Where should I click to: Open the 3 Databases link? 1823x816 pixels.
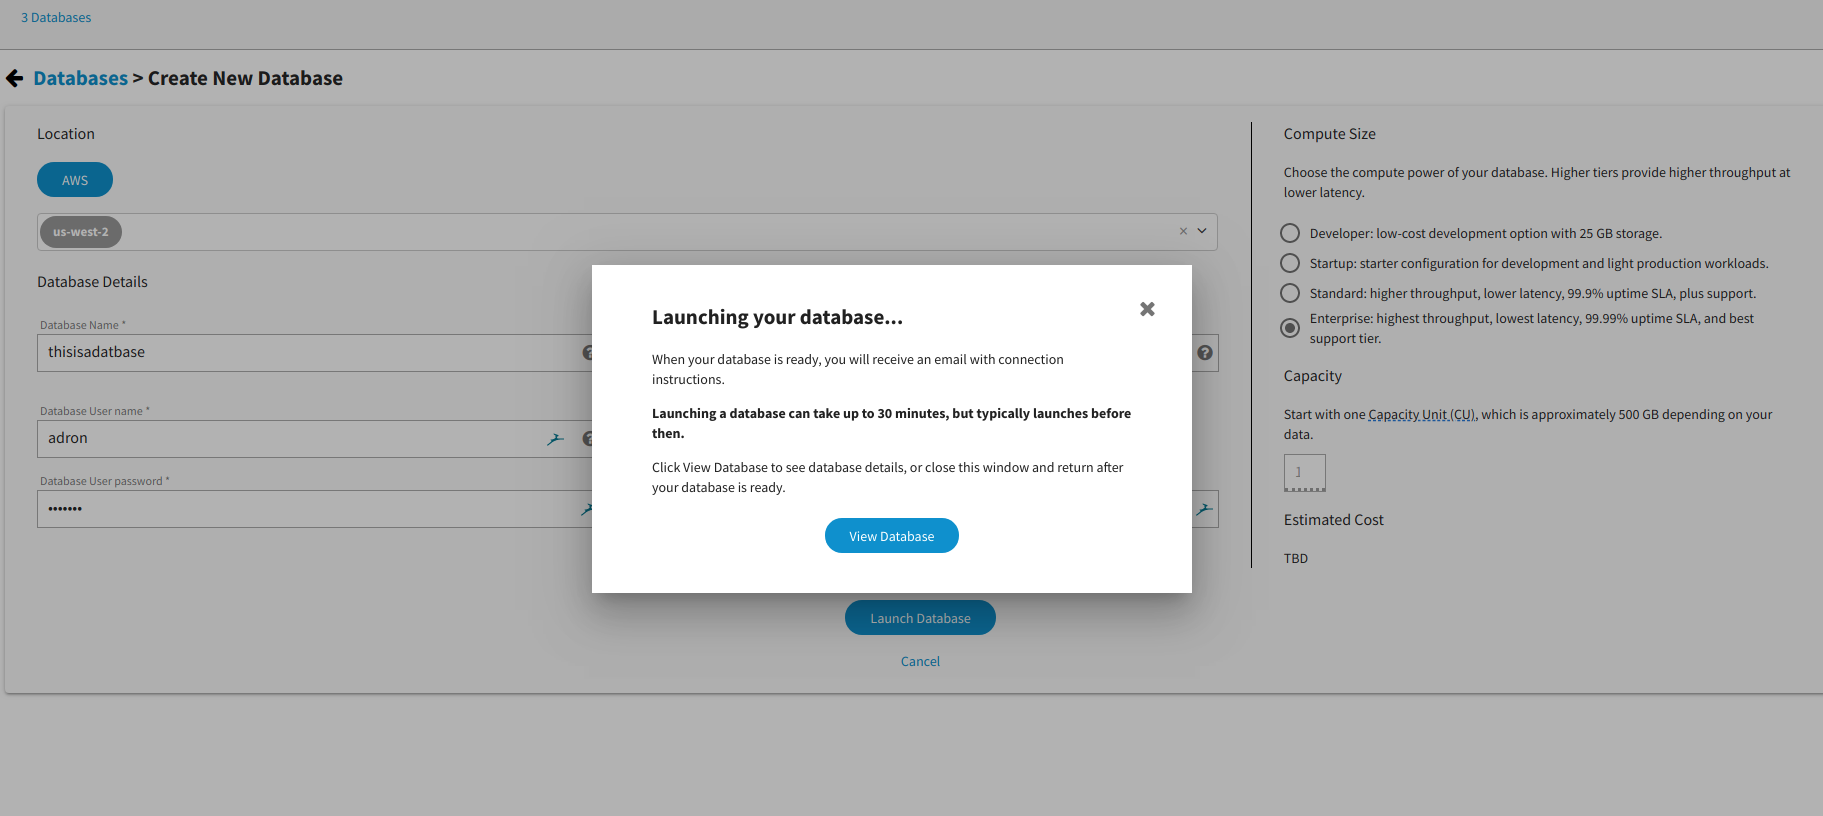tap(56, 18)
